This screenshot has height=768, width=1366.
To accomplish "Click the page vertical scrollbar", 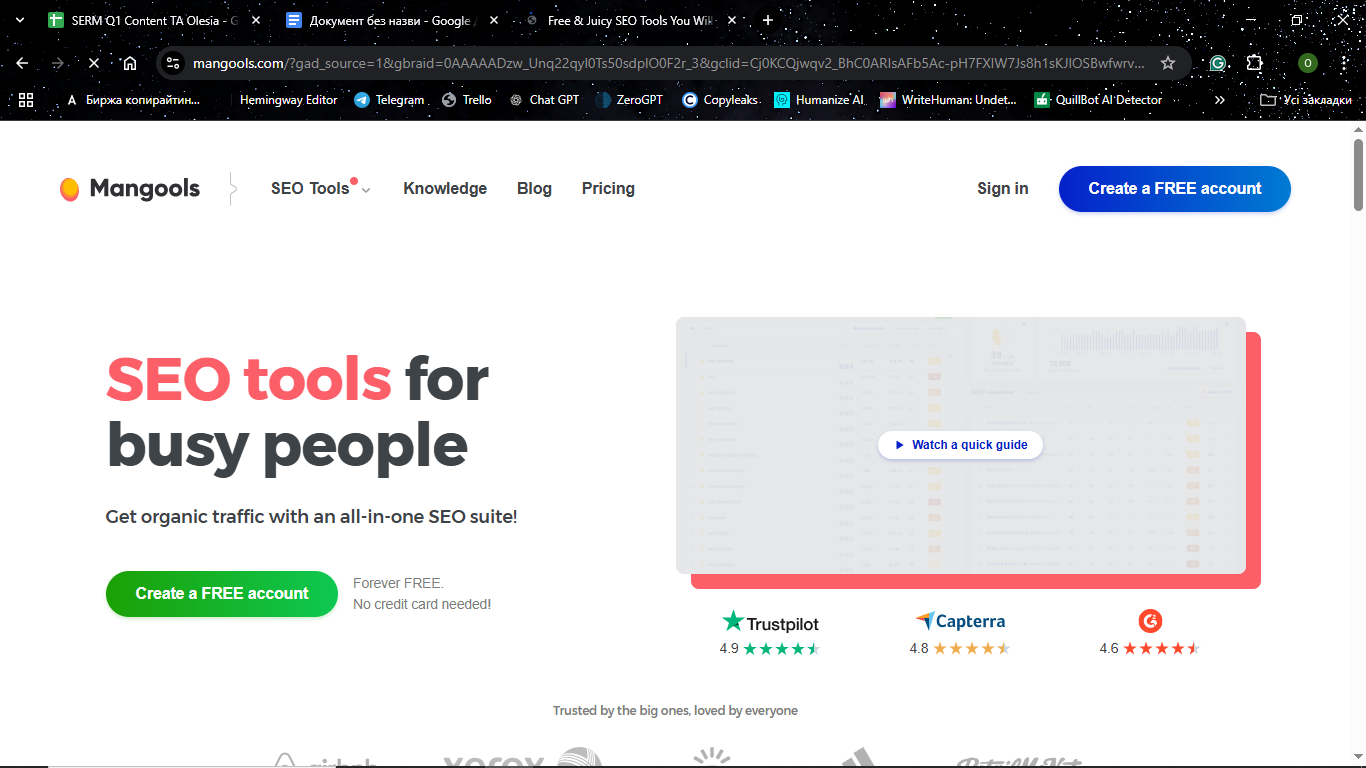I will pyautogui.click(x=1358, y=175).
